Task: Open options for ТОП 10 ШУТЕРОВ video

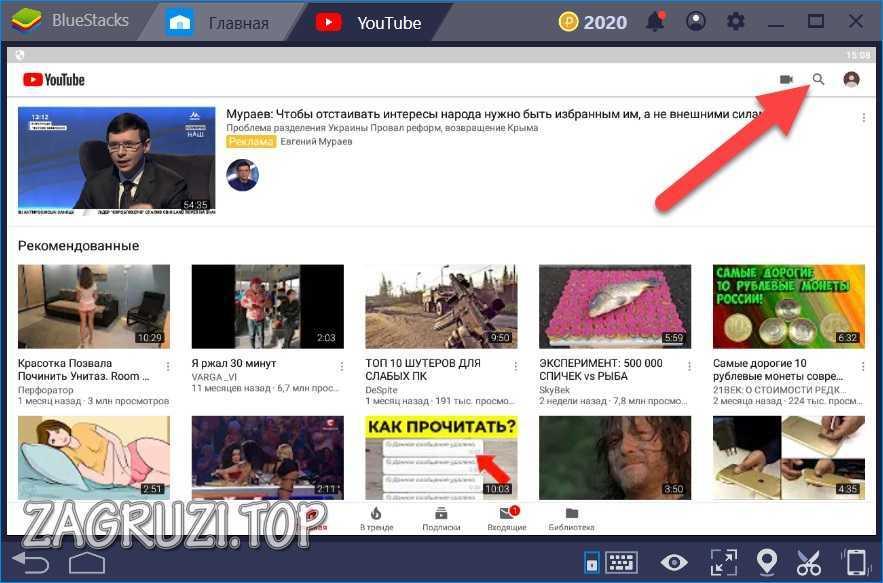Action: click(x=515, y=367)
